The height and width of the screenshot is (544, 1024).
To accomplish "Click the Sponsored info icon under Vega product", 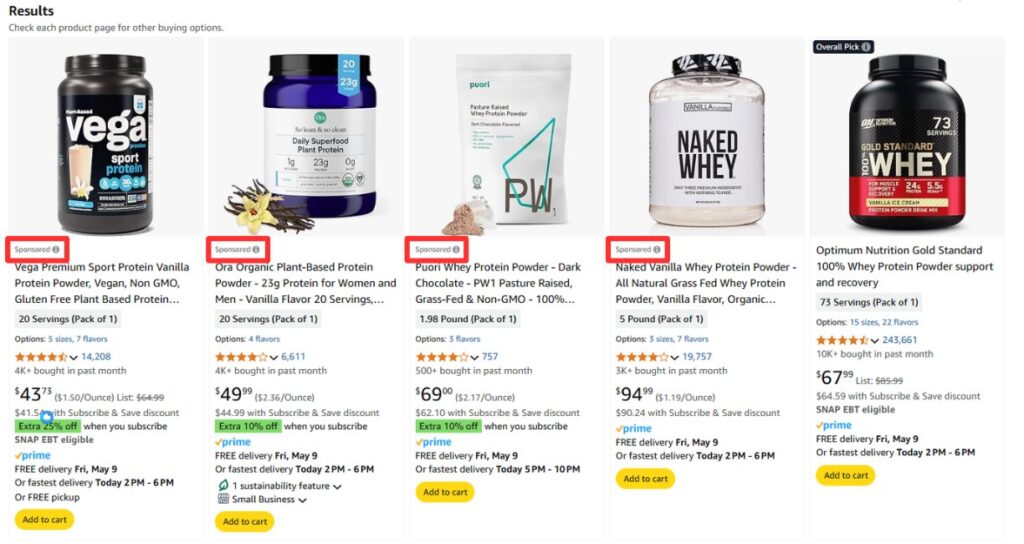I will coord(56,249).
